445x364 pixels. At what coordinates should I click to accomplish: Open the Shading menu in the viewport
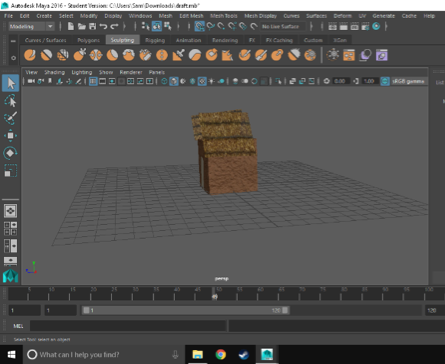[x=54, y=72]
